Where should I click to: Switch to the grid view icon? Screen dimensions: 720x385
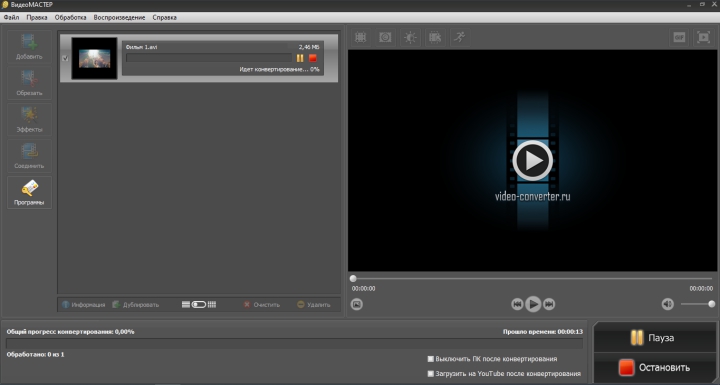212,305
